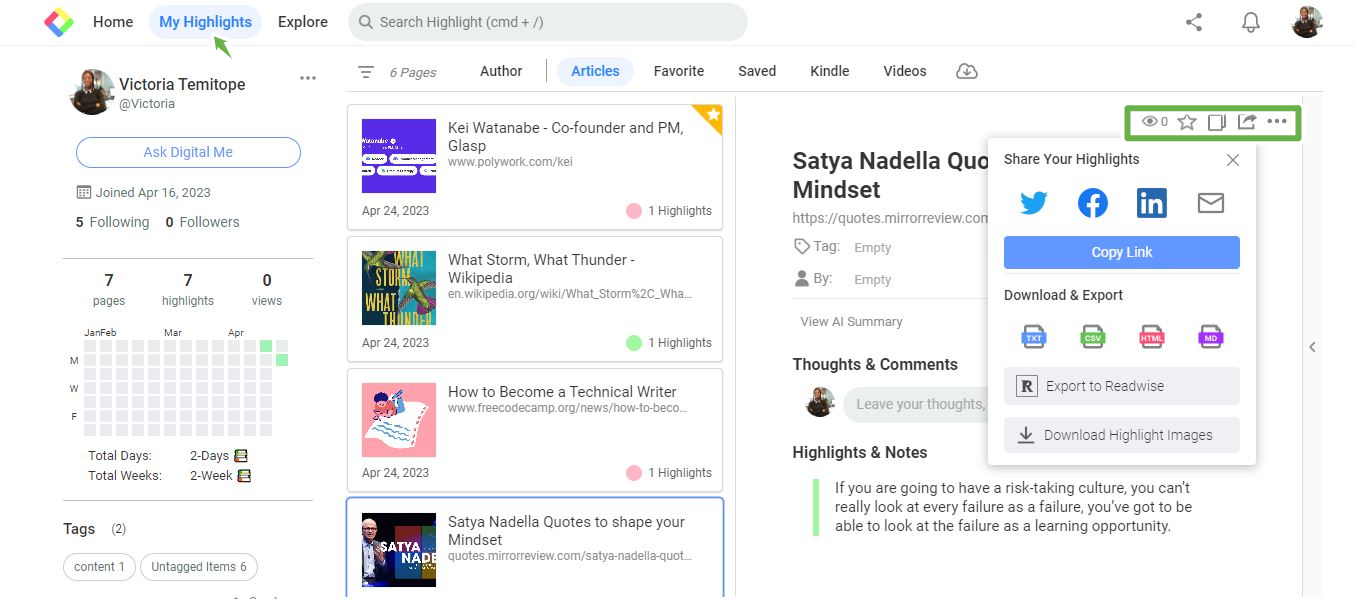Download highlights as HTML file

[1152, 337]
